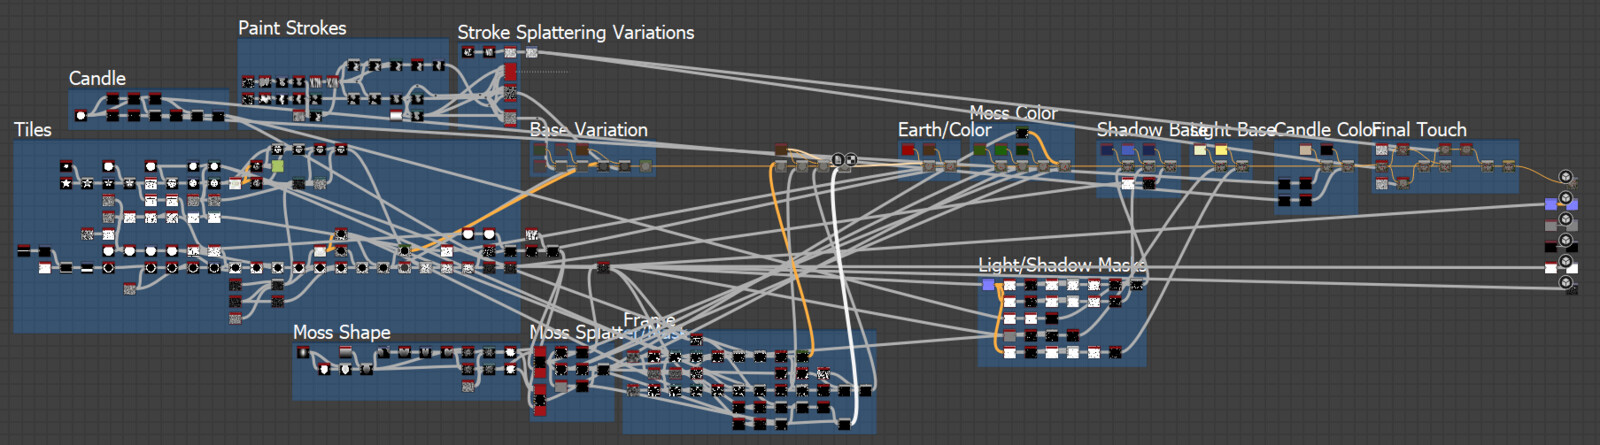Click the 'Candle' frame title

pos(97,78)
